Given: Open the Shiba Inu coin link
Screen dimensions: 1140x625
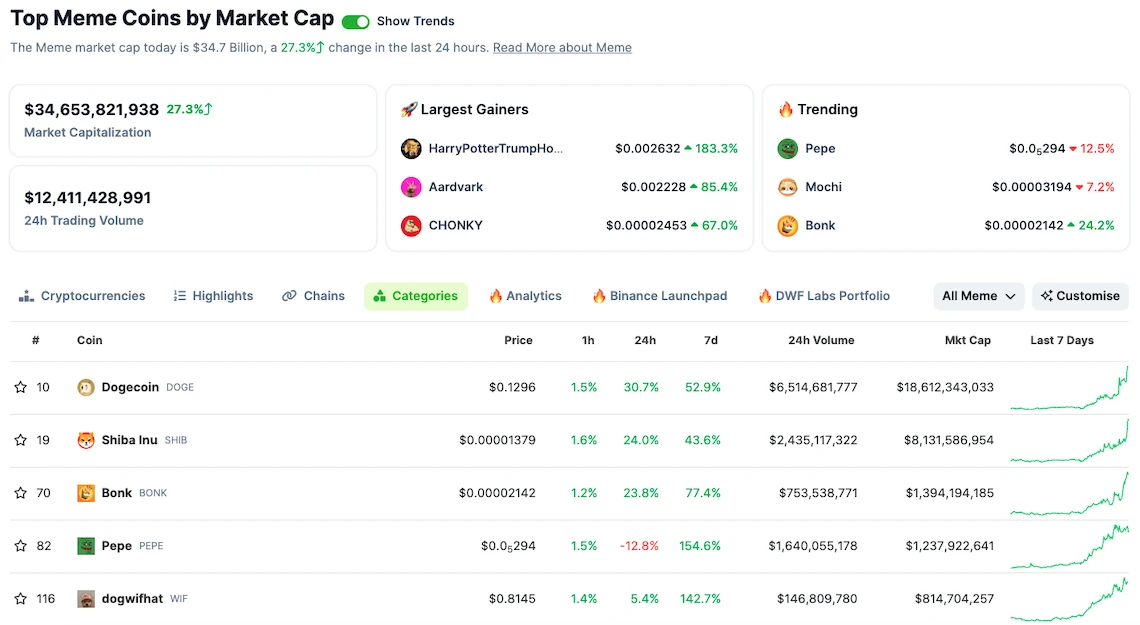Looking at the screenshot, I should point(129,440).
